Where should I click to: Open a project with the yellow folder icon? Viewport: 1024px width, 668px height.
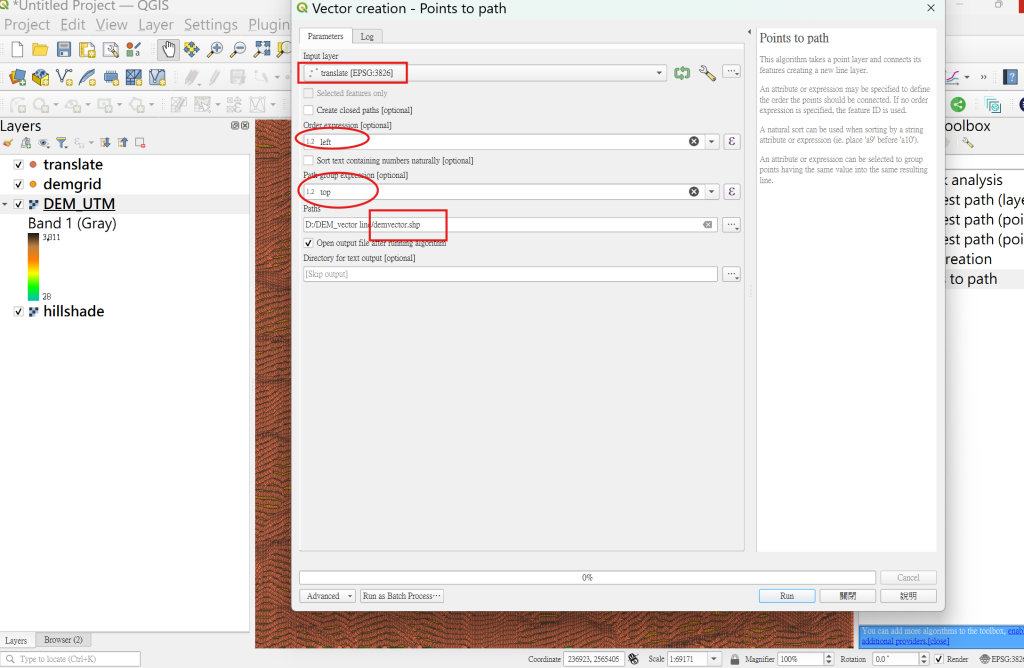click(40, 50)
